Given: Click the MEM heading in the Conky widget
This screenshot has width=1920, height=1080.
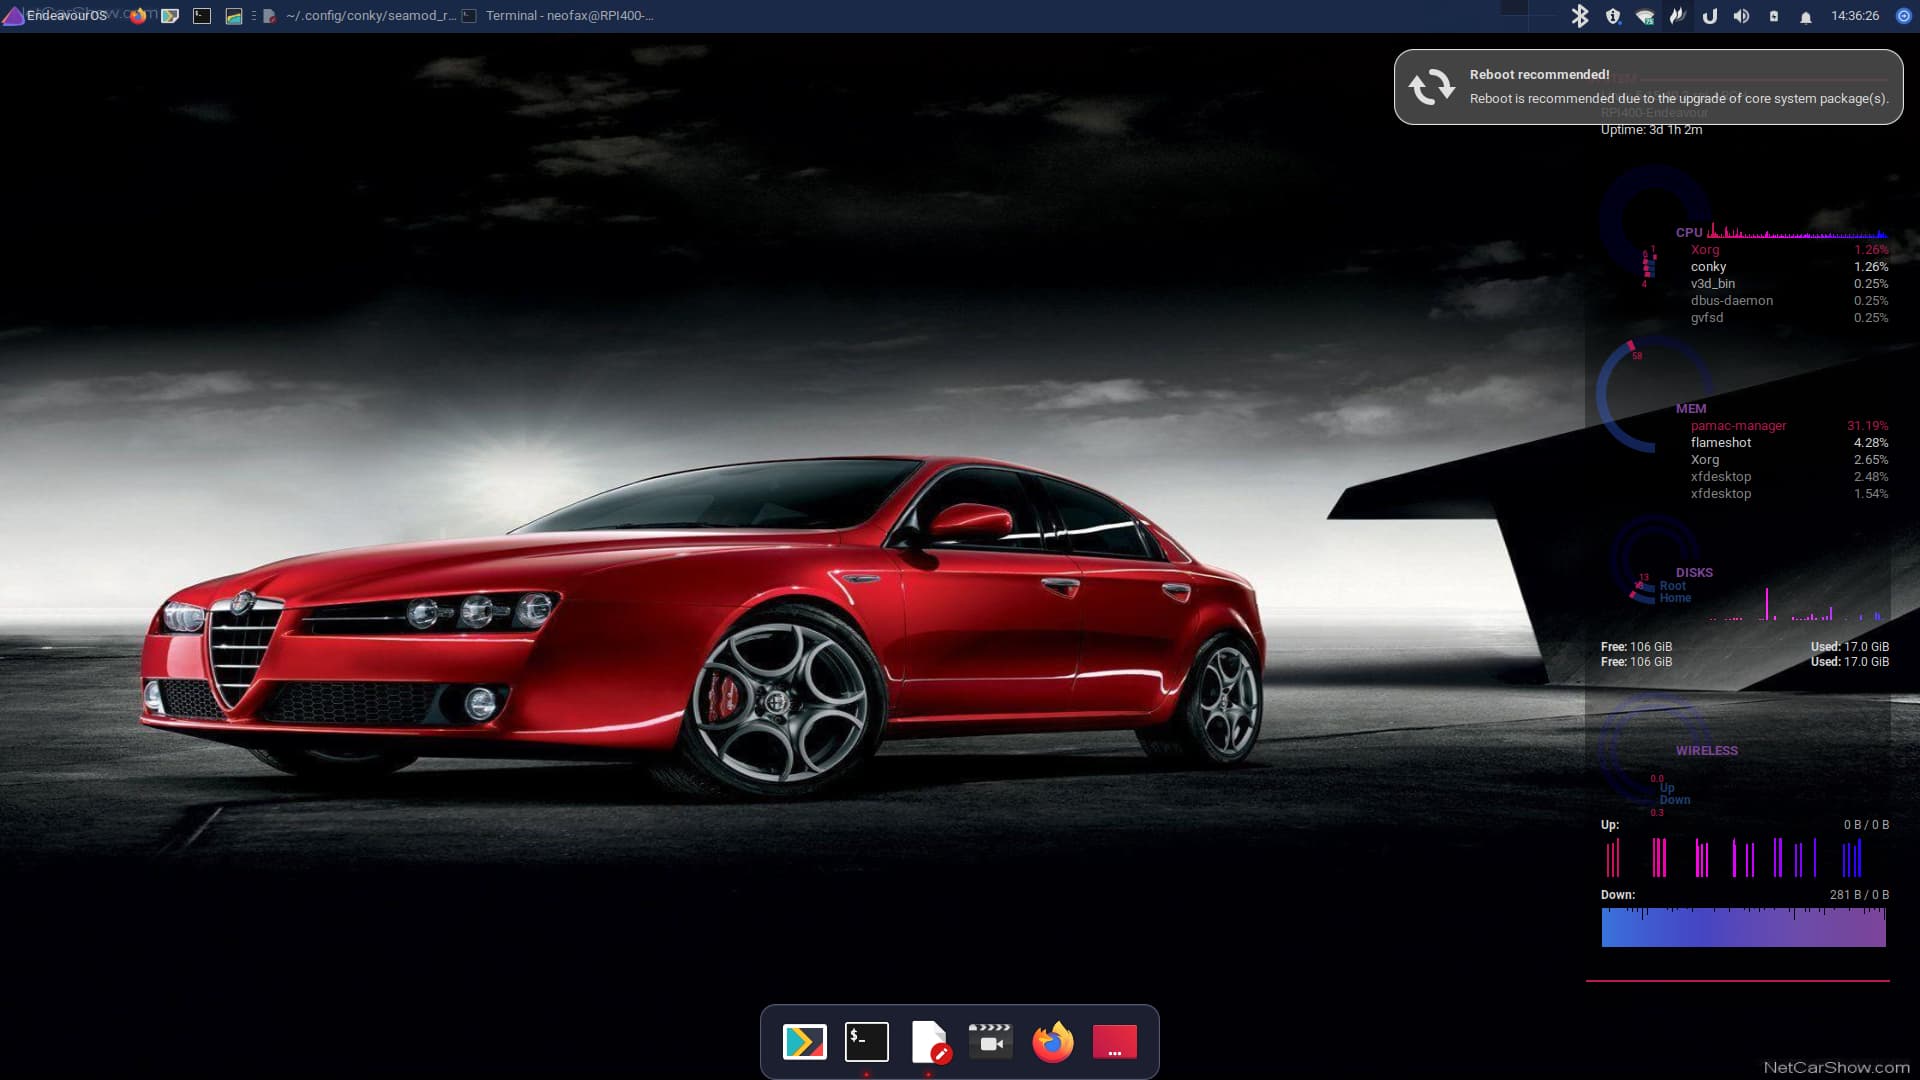Looking at the screenshot, I should (x=1691, y=408).
